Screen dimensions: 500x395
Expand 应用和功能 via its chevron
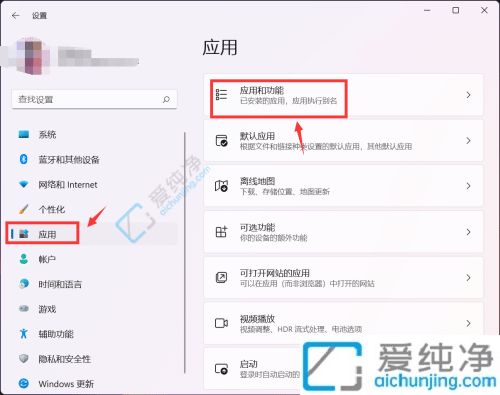point(468,95)
